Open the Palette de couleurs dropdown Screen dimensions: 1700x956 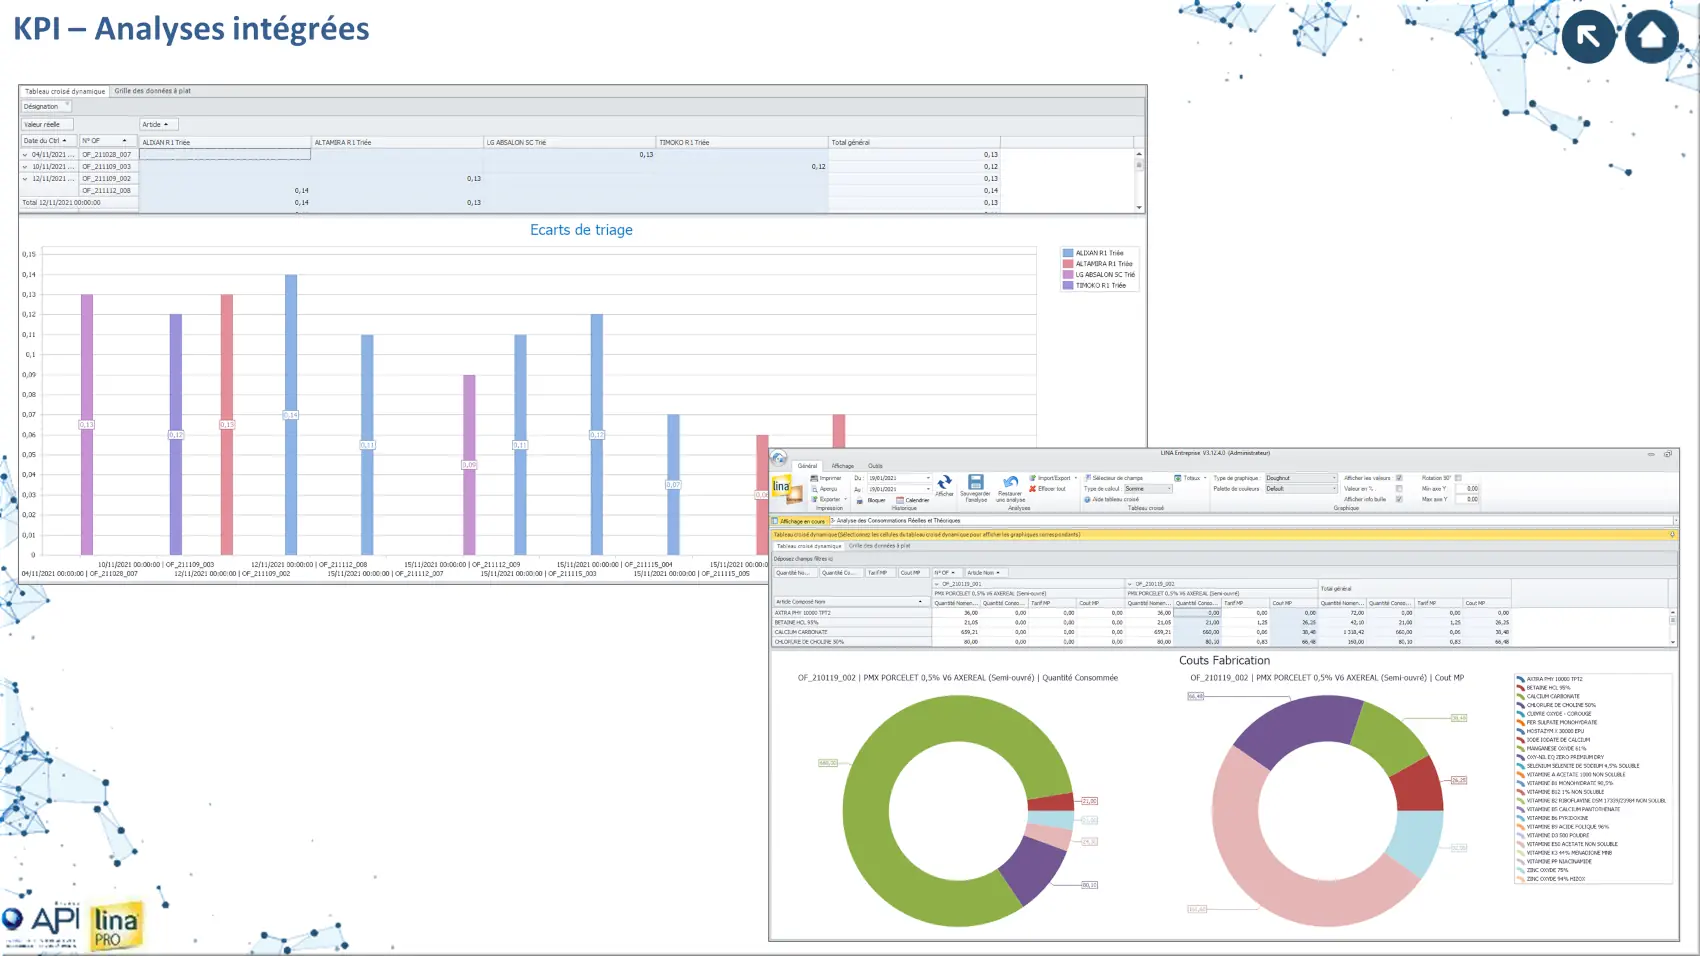tap(1301, 489)
